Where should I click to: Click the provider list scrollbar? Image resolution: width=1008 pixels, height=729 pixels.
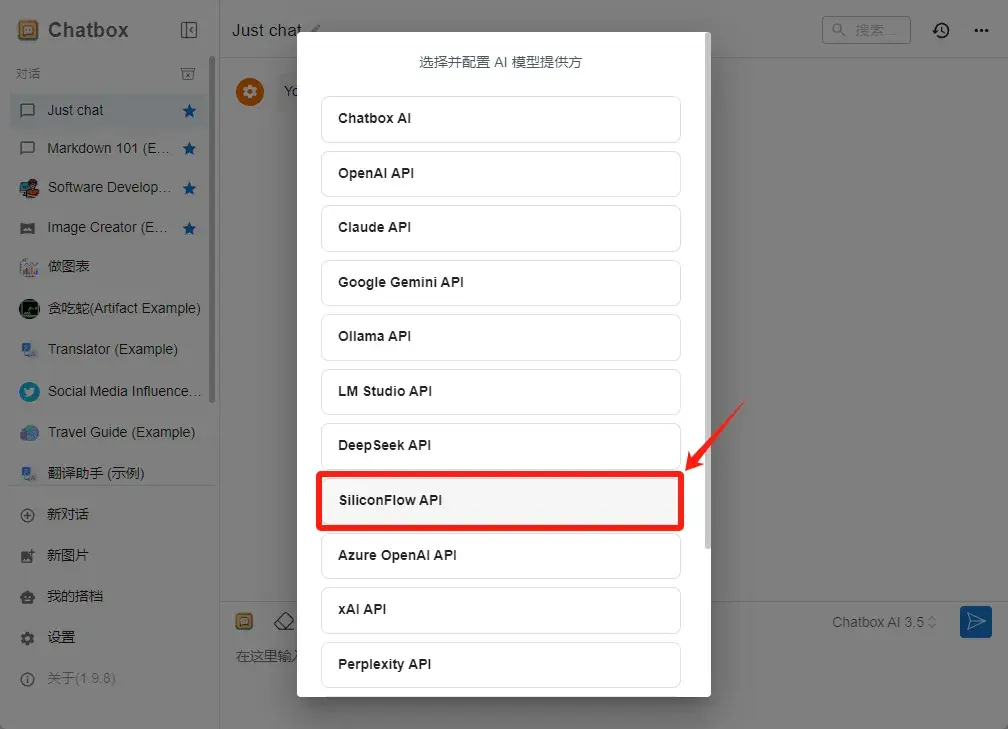708,291
